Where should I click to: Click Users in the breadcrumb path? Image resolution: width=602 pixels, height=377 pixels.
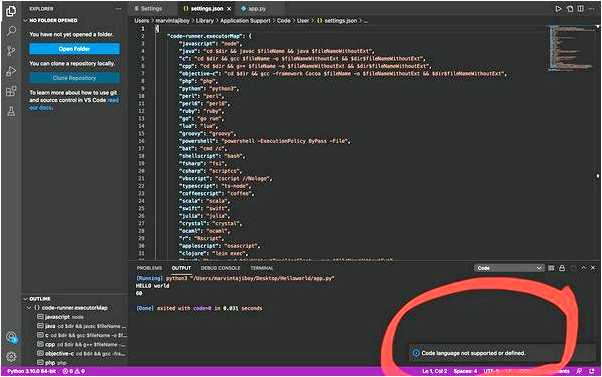pyautogui.click(x=142, y=21)
